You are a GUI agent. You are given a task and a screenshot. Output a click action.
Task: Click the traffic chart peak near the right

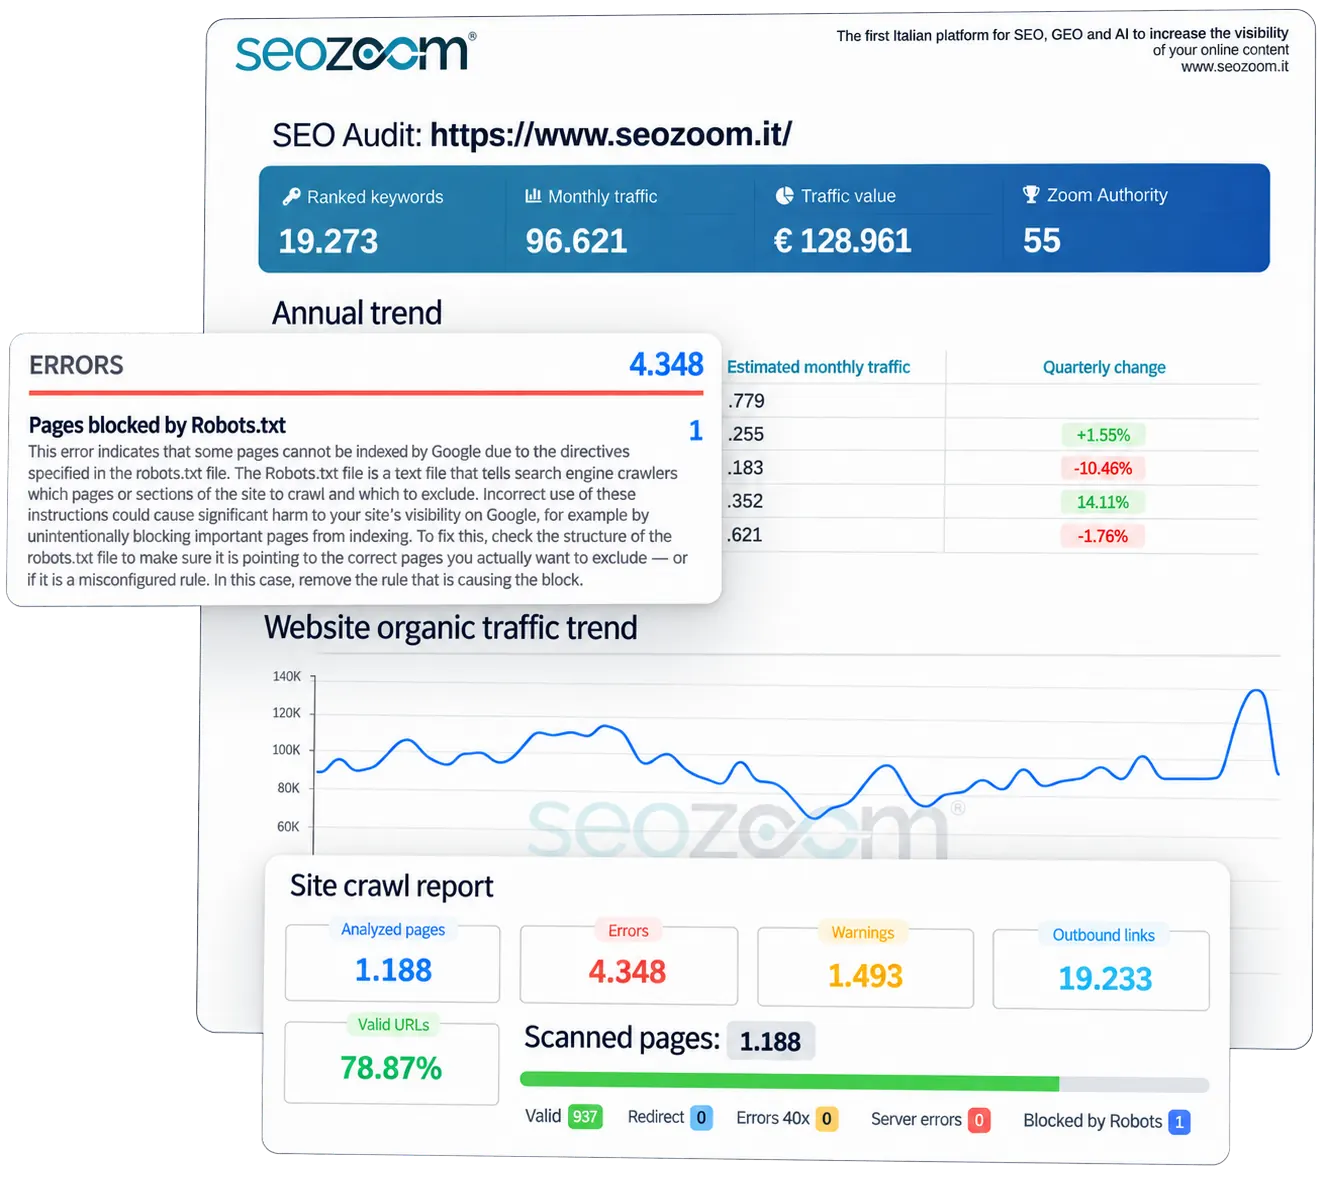pos(1257,691)
